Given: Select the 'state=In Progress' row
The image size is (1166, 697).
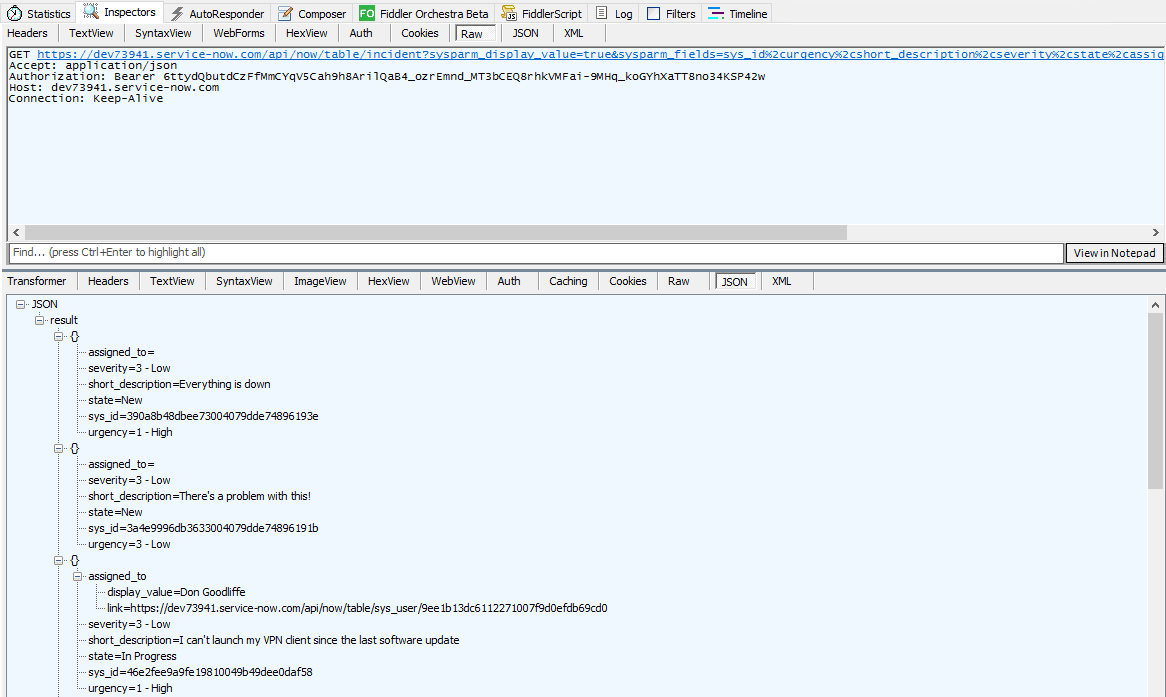Looking at the screenshot, I should [x=132, y=656].
